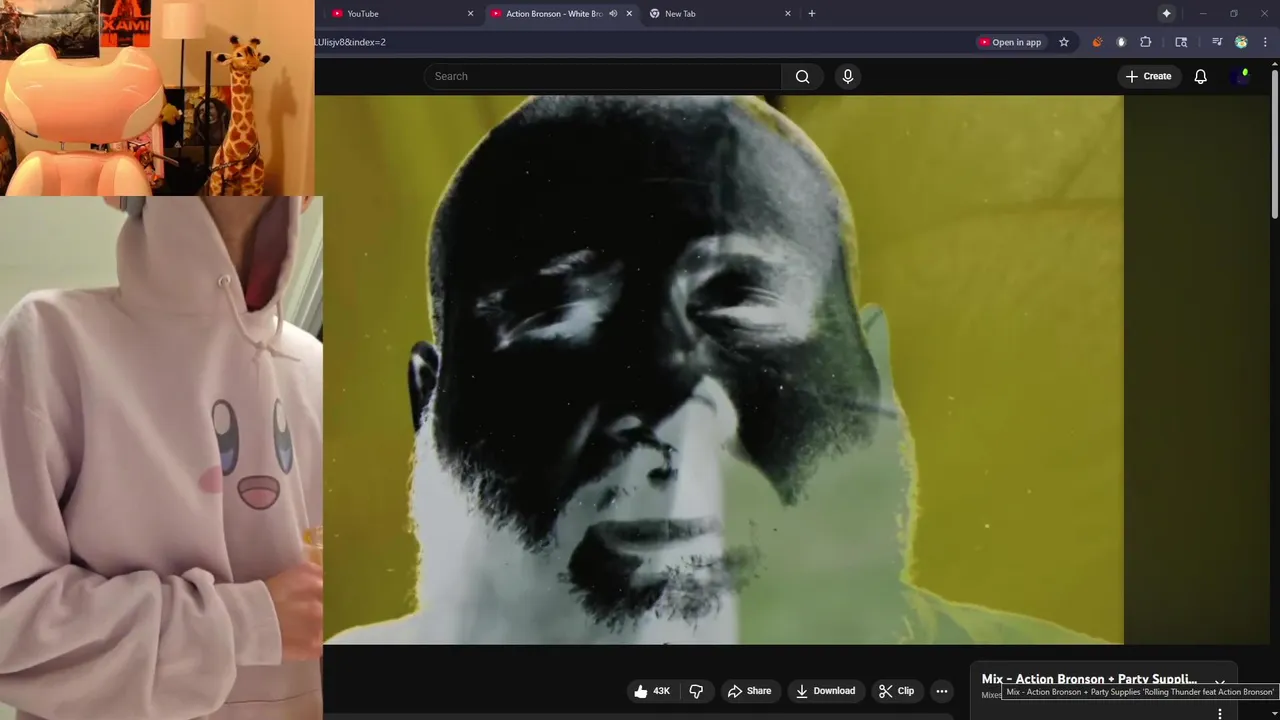The height and width of the screenshot is (720, 1280).
Task: Share the video
Action: pos(749,691)
